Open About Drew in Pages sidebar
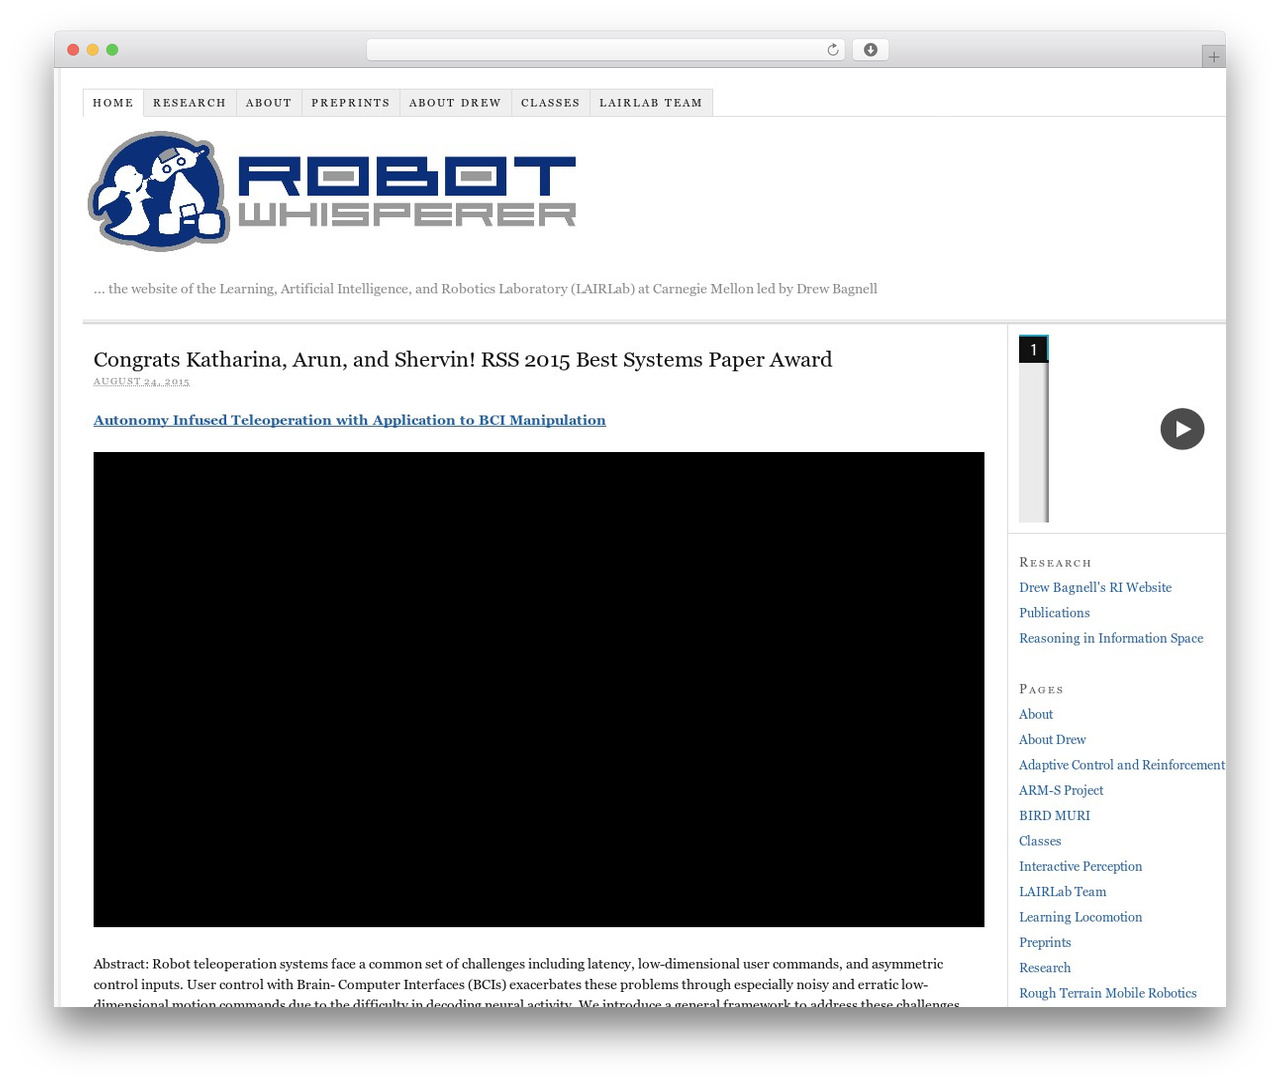 tap(1052, 739)
